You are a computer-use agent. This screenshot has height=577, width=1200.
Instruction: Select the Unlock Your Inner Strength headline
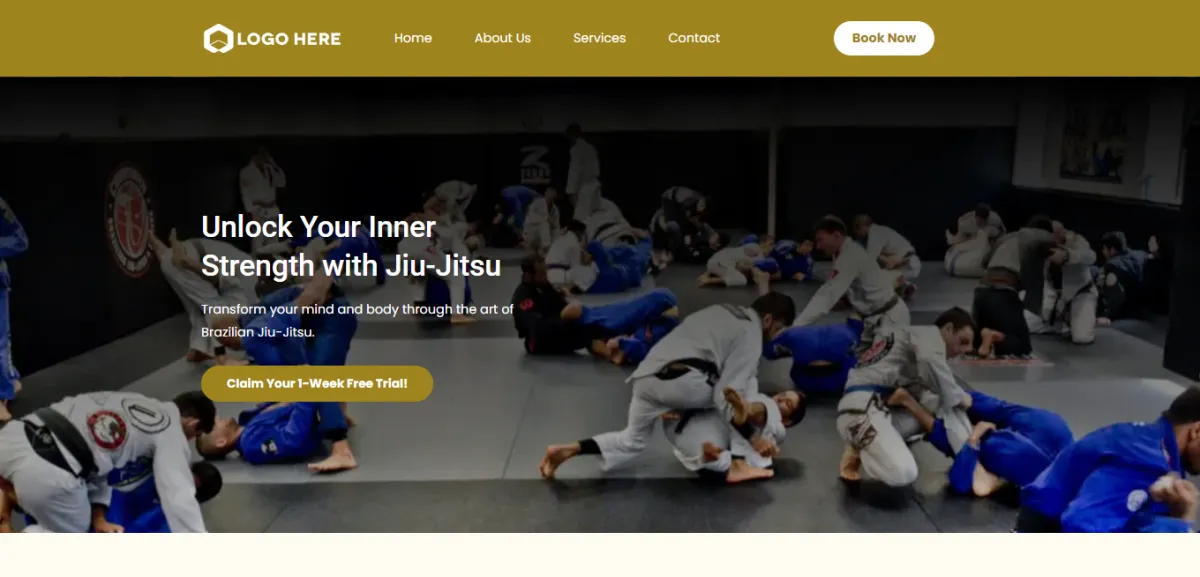(x=351, y=246)
